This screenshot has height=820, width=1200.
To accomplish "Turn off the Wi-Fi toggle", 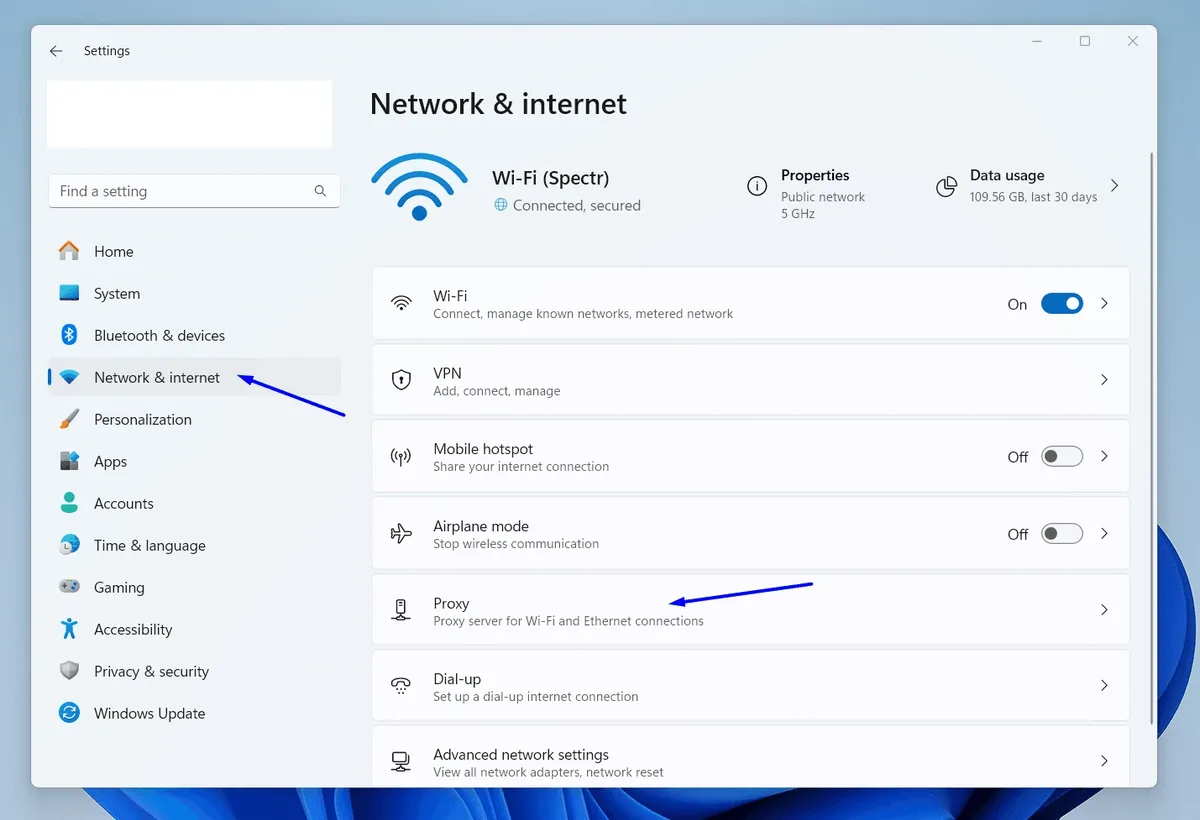I will (x=1062, y=303).
